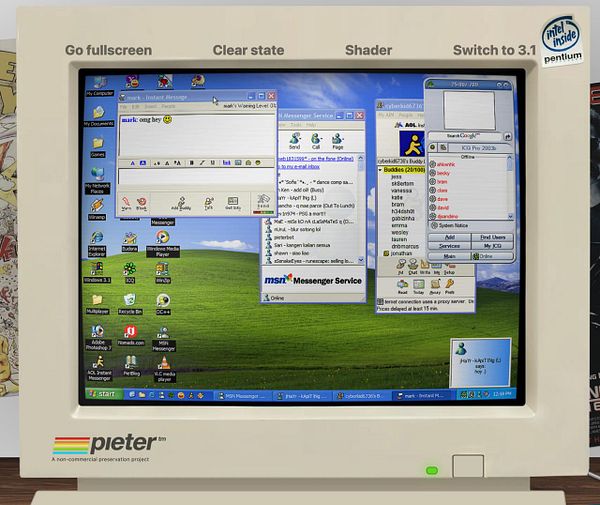Click the Away icon in AIM Buddy List
The image size is (600, 505).
click(x=435, y=287)
